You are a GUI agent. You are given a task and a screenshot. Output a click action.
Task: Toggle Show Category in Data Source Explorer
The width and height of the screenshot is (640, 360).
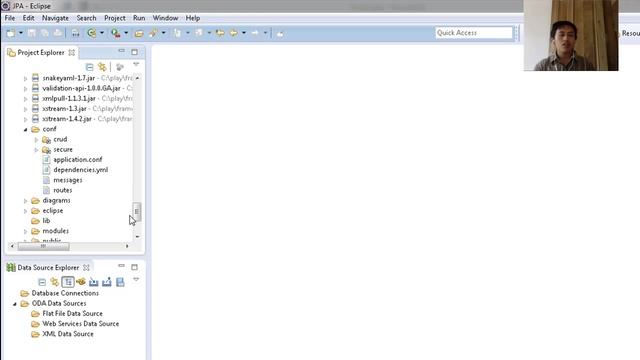[68, 282]
